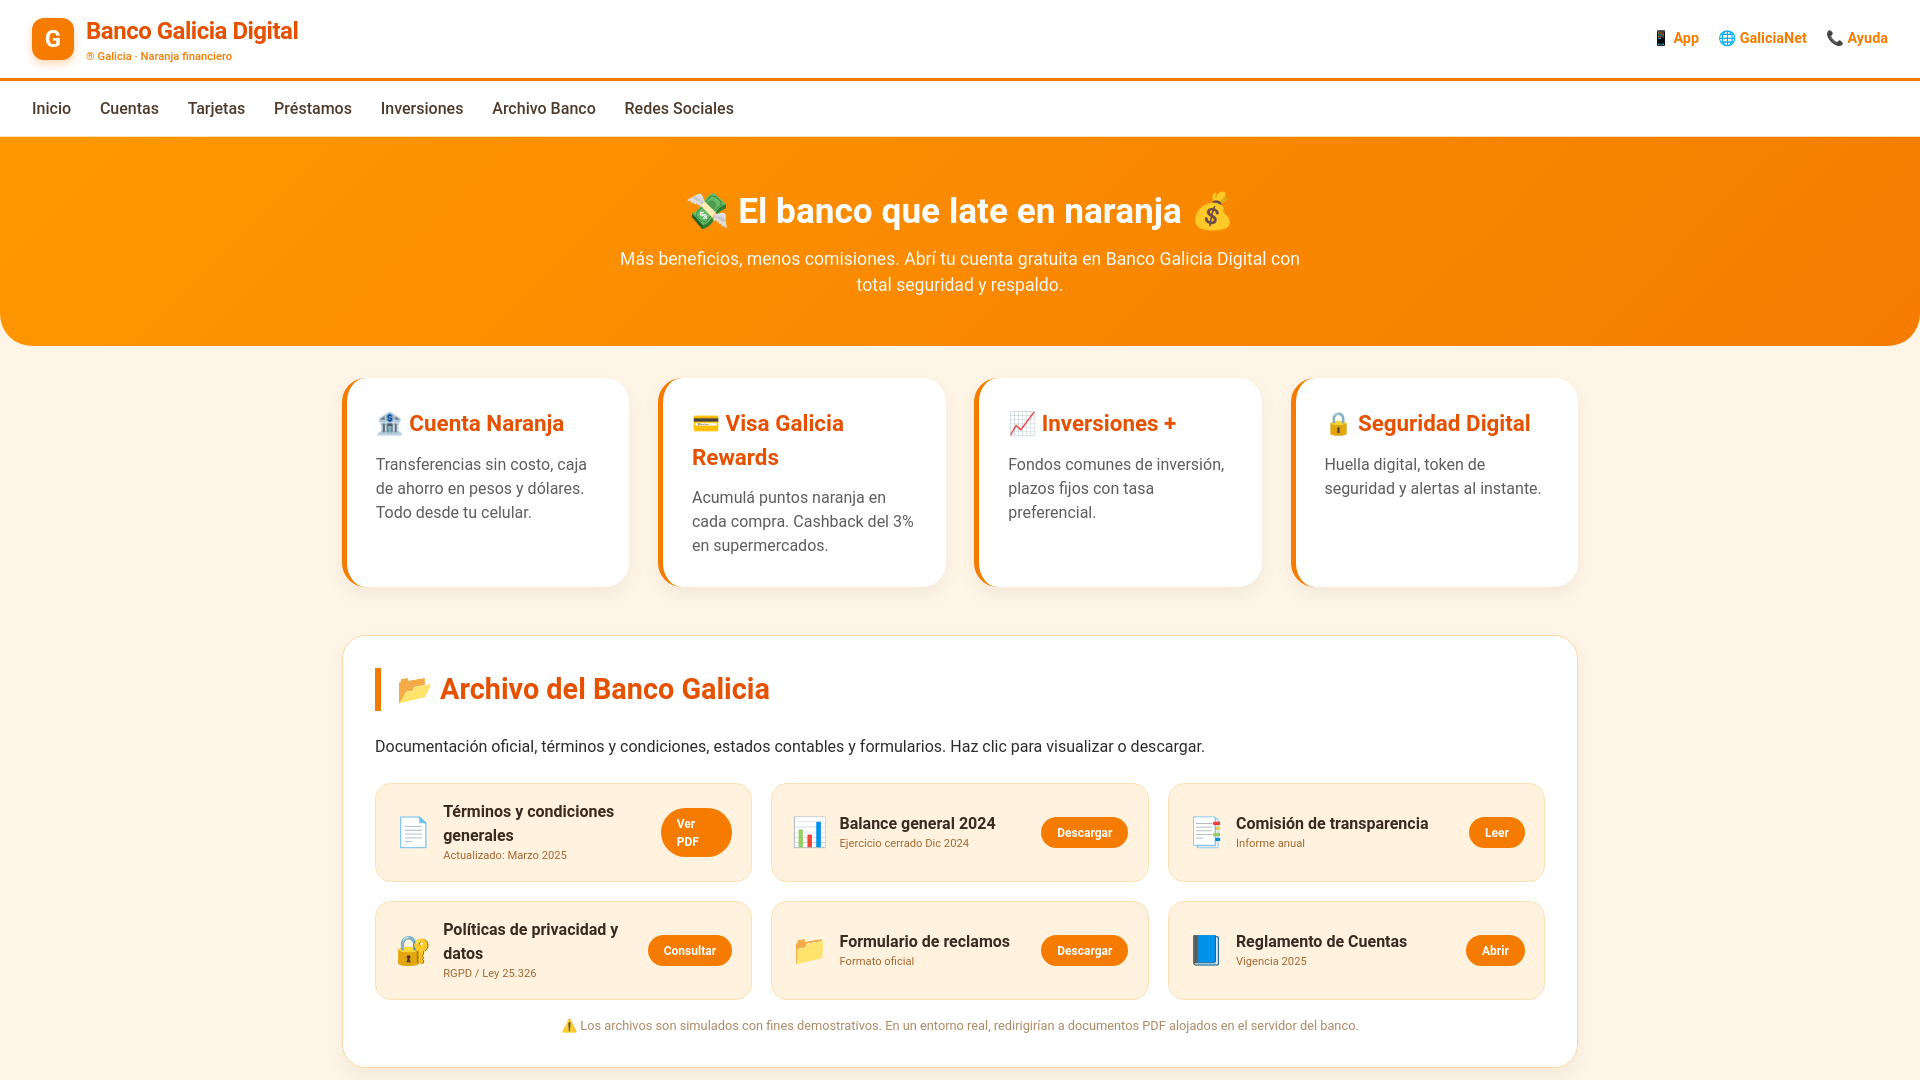Click the orange G logo icon
The height and width of the screenshot is (1080, 1920).
point(53,39)
